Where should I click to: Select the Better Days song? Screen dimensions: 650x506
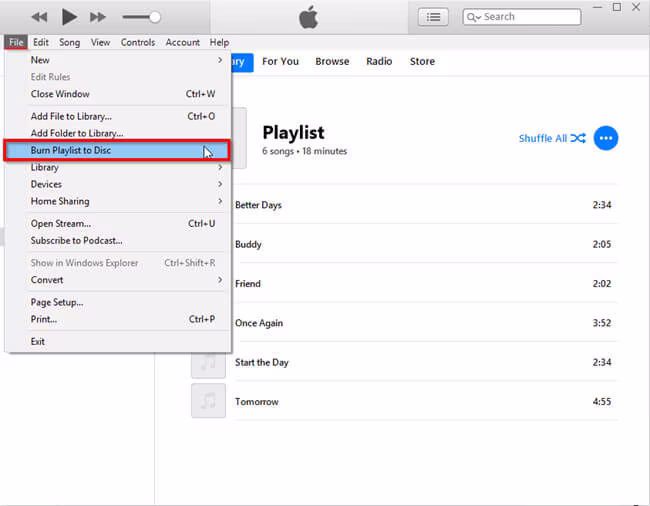tap(425, 205)
